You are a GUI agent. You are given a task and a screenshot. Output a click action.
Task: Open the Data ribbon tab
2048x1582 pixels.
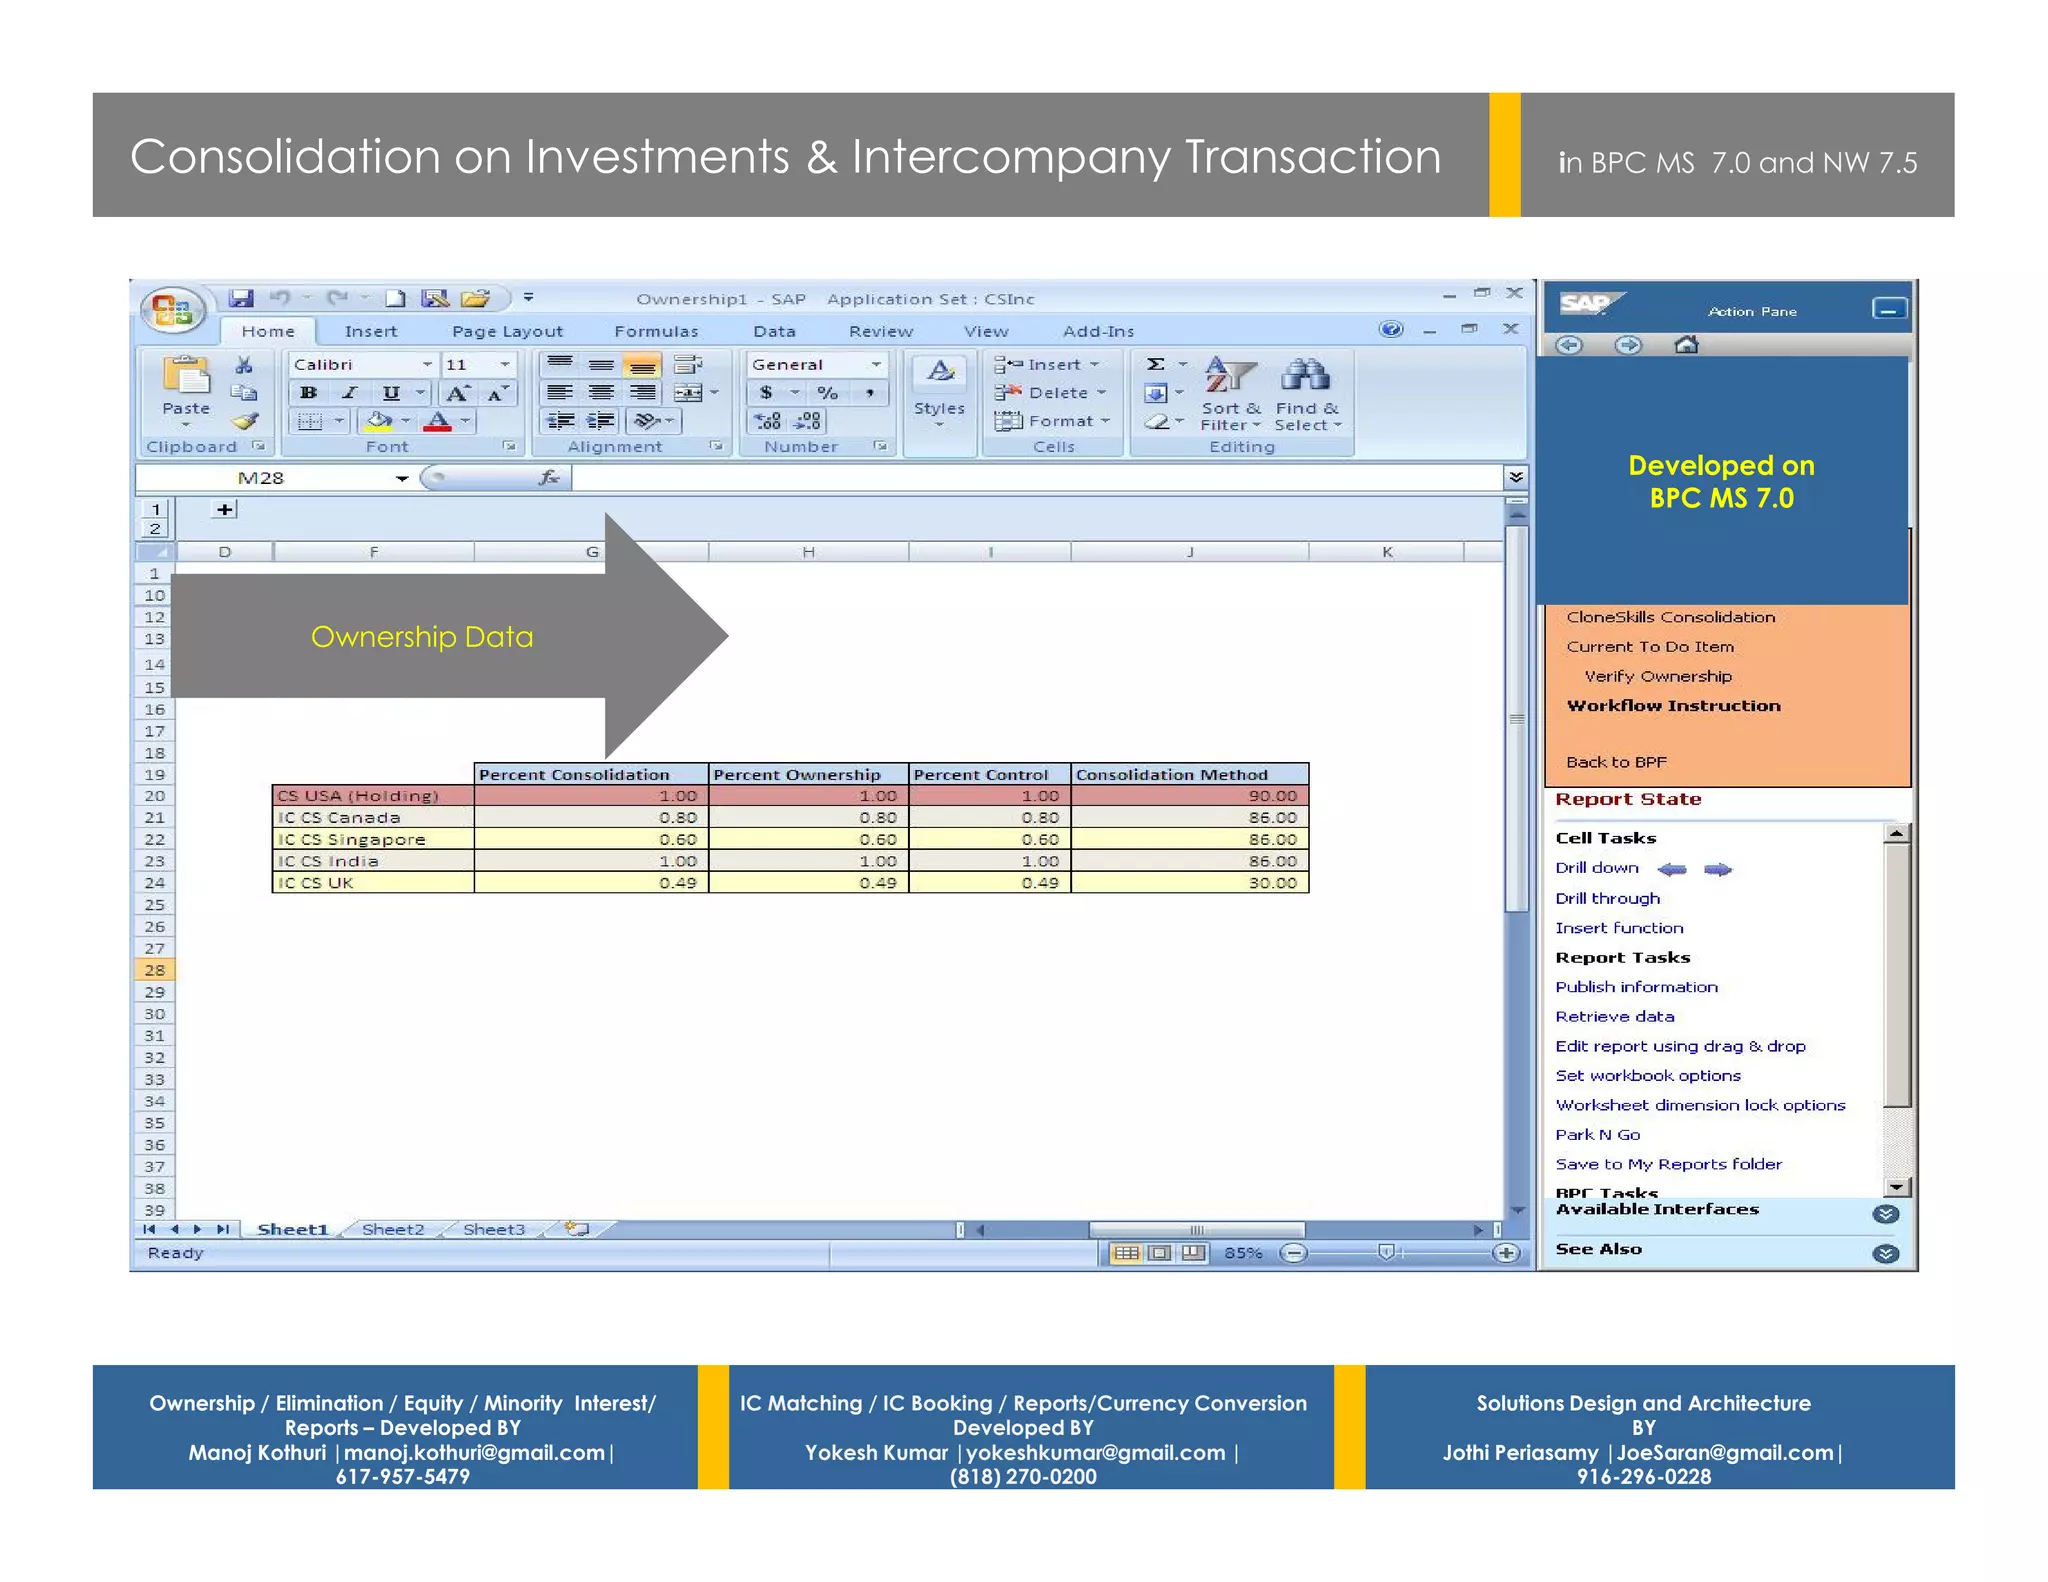pos(774,331)
